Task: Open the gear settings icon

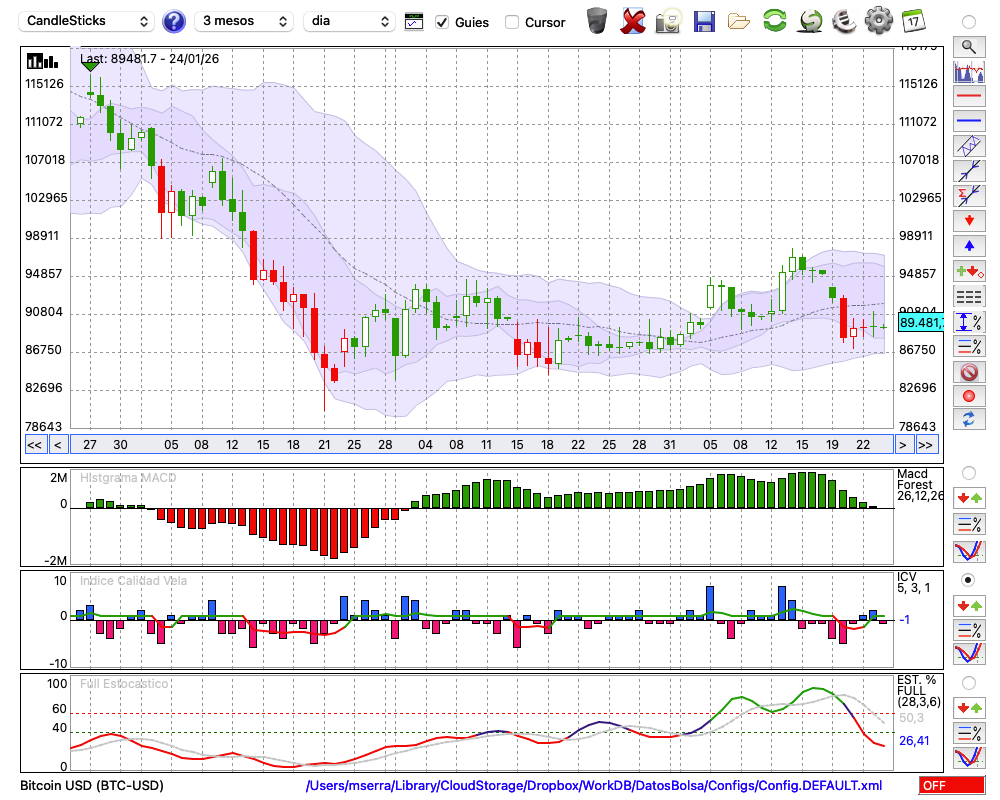Action: (x=878, y=20)
